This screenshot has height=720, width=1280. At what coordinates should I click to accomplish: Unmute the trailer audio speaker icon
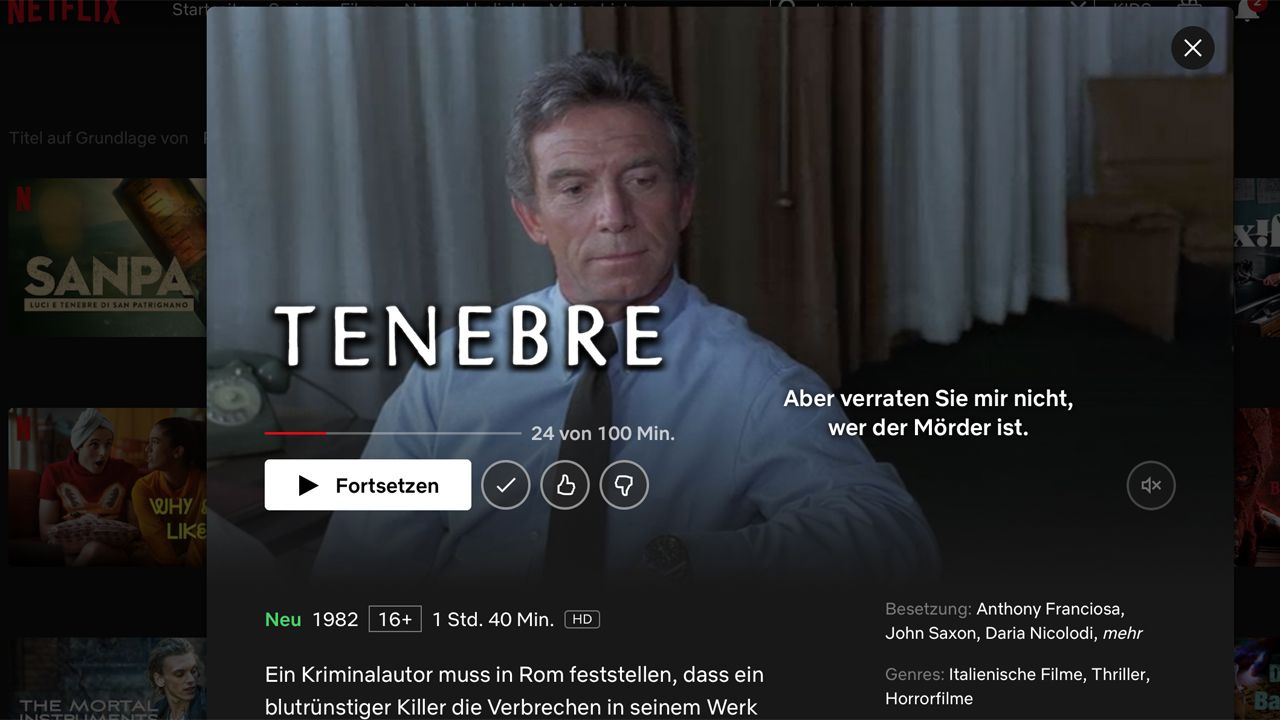[1151, 485]
